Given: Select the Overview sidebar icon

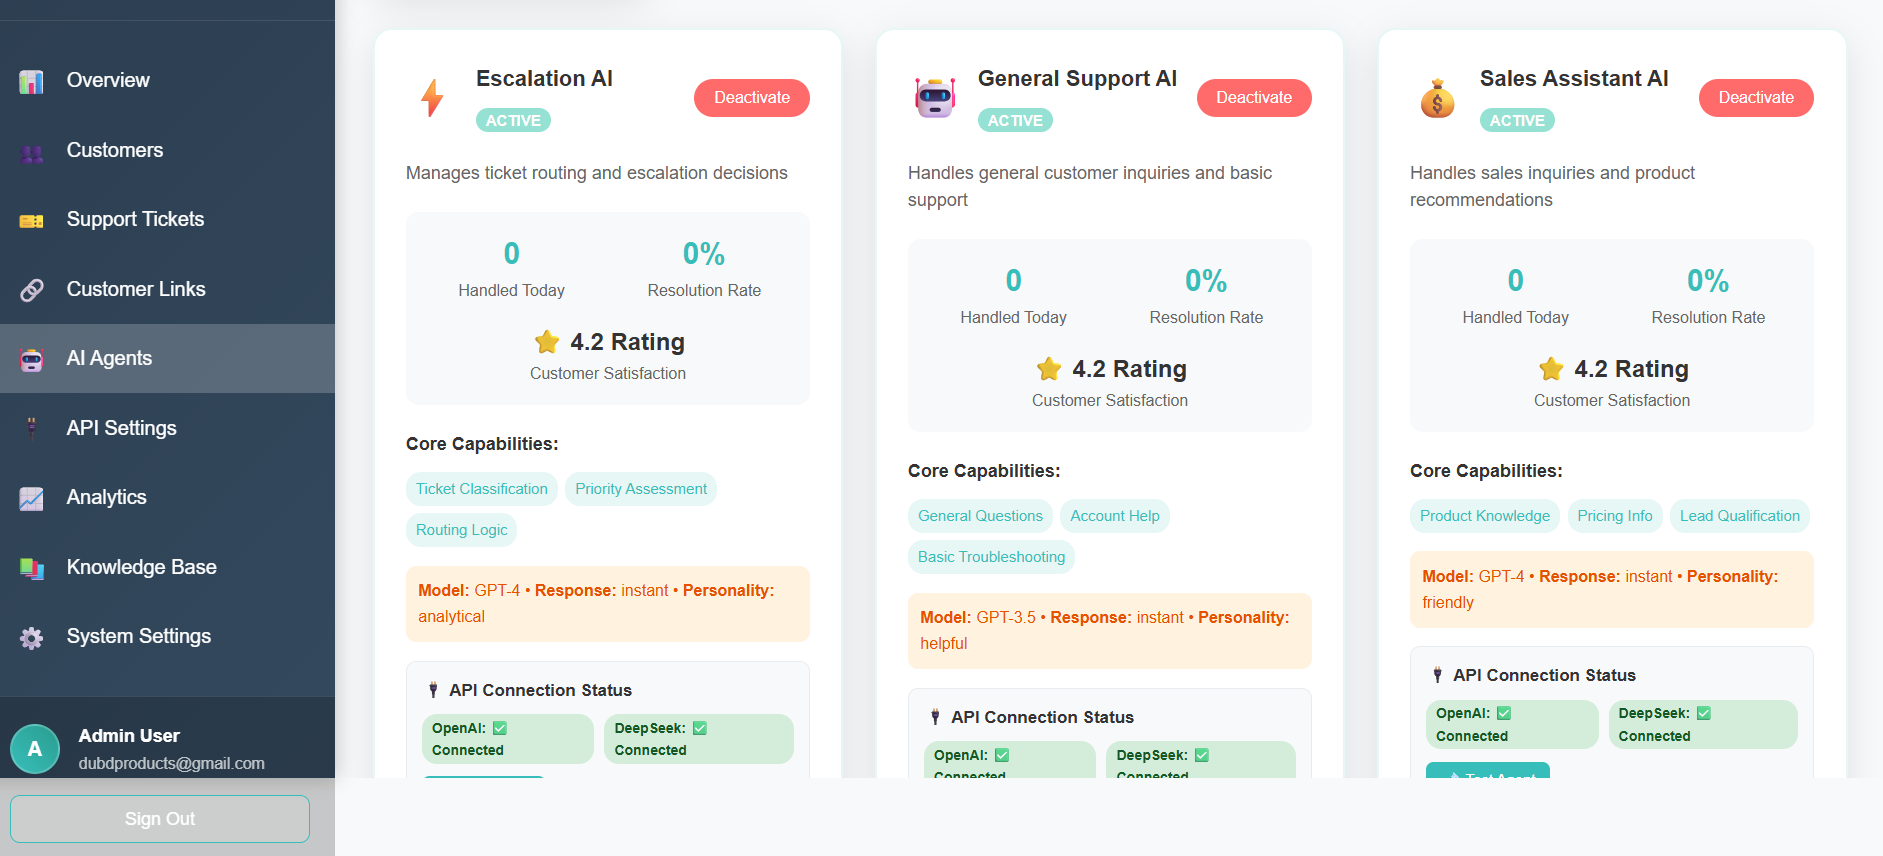Looking at the screenshot, I should (31, 80).
